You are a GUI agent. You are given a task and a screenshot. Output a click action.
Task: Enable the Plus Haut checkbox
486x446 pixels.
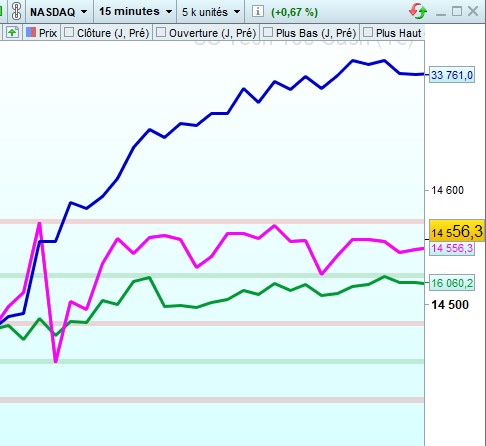(x=367, y=32)
